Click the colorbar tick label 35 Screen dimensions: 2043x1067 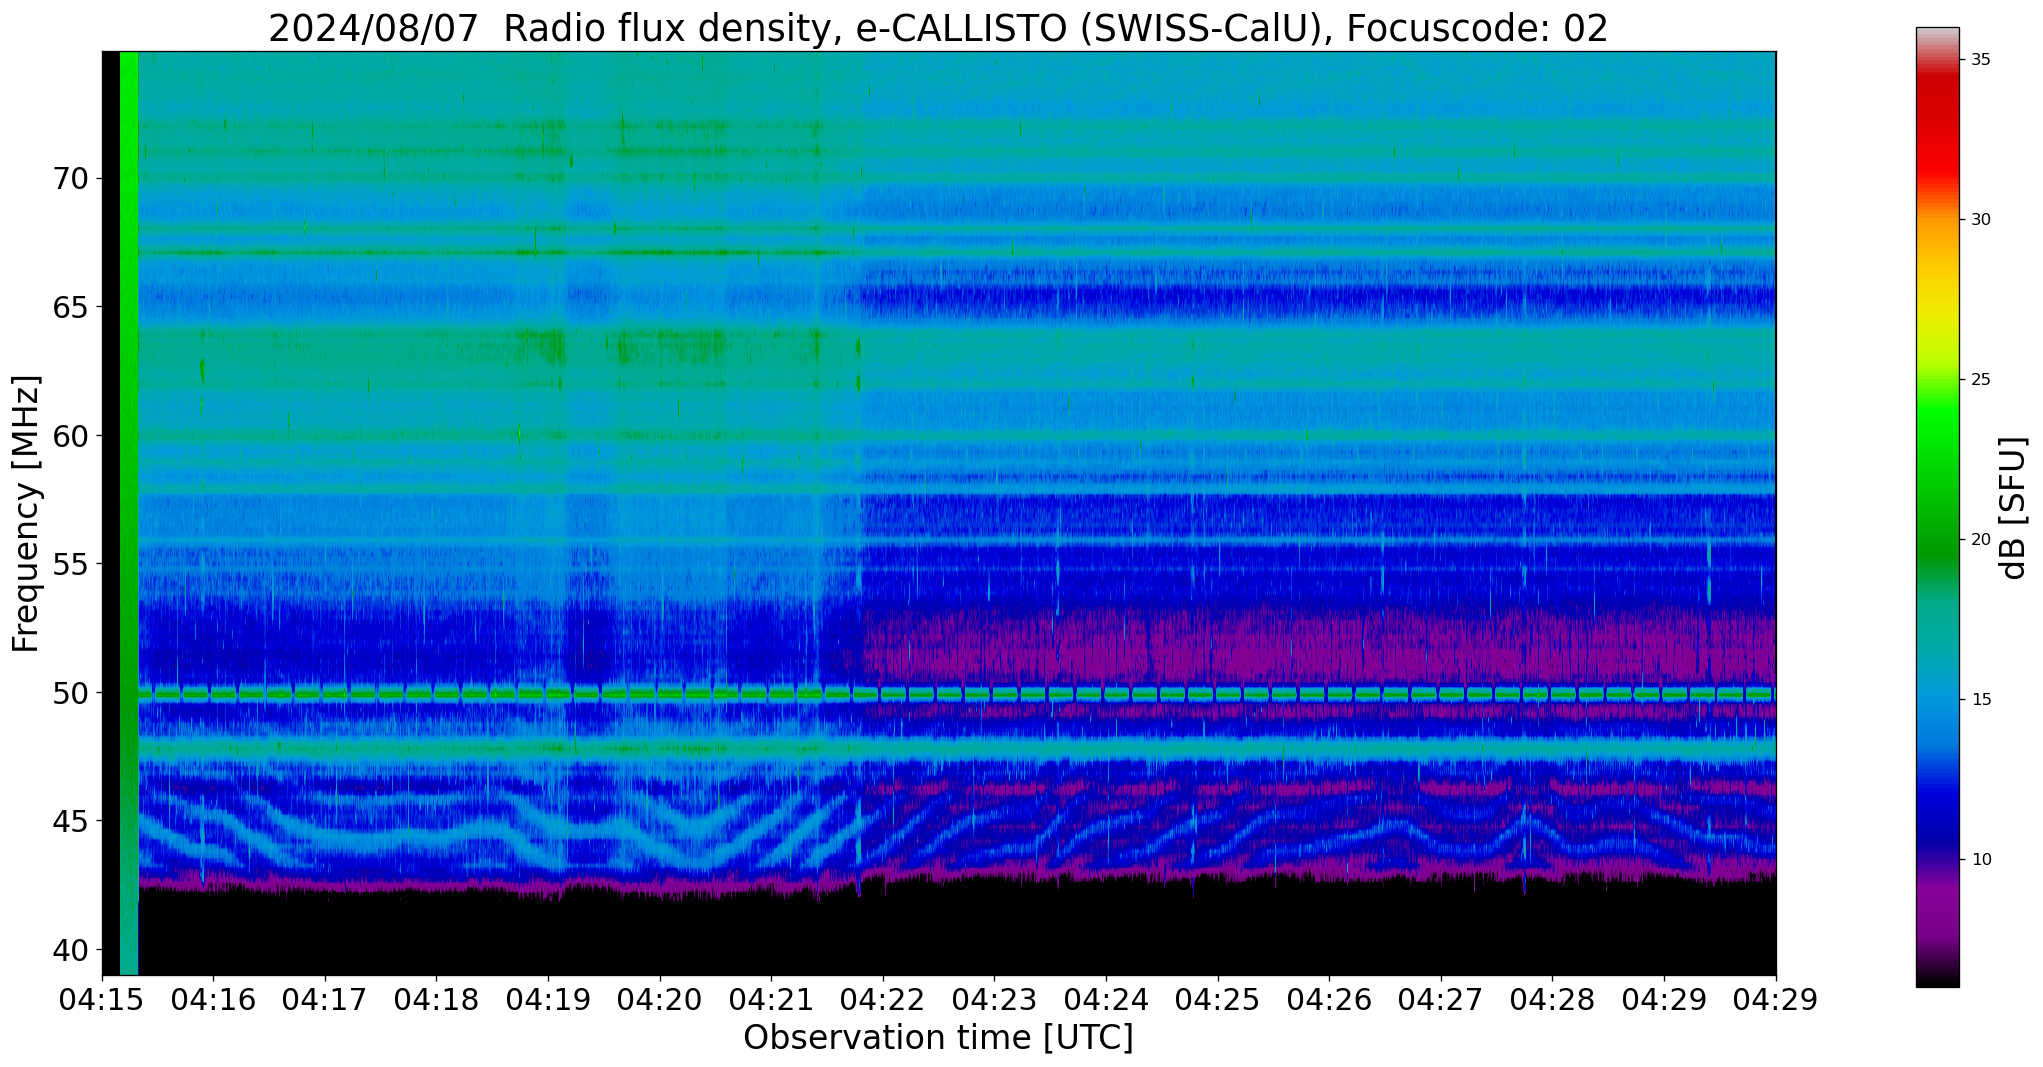1979,60
